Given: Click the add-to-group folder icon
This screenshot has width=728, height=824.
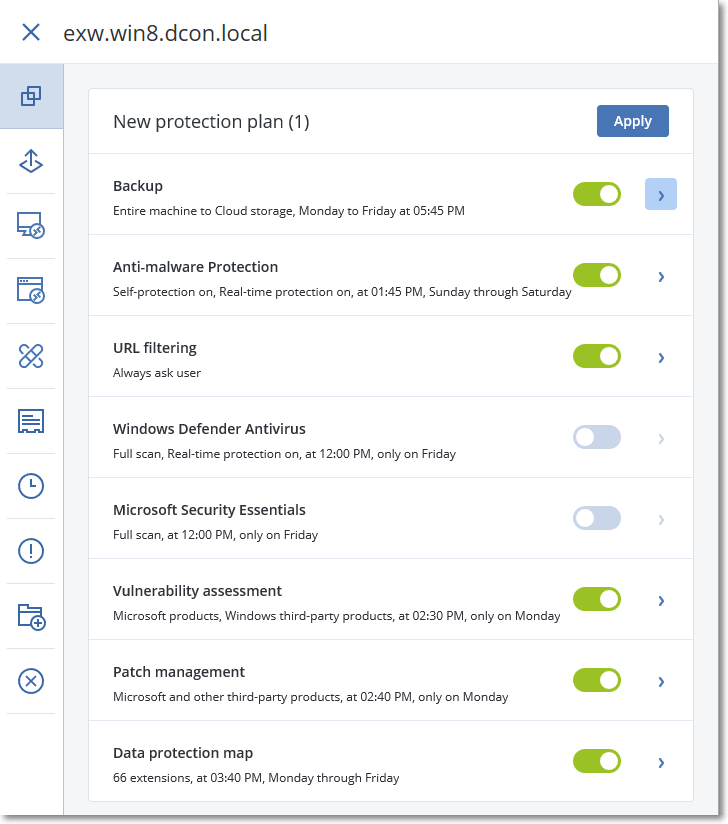Looking at the screenshot, I should (x=31, y=616).
